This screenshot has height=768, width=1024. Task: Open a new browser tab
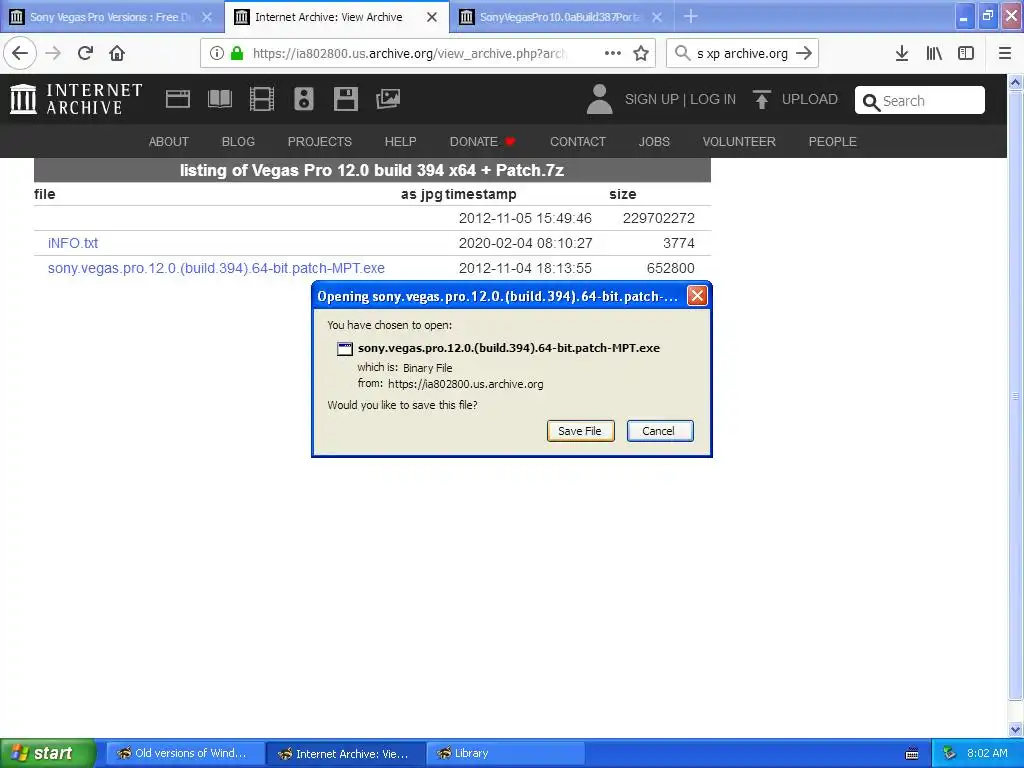(690, 17)
